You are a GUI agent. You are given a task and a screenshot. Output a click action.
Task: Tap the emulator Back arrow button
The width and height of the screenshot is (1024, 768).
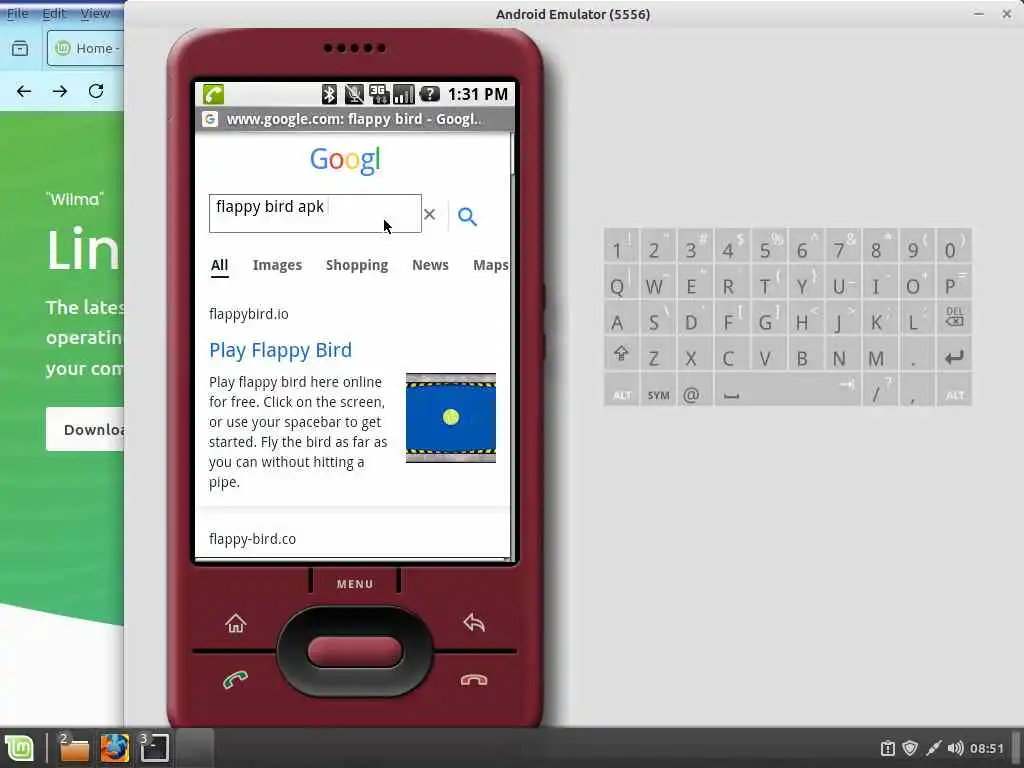pos(474,622)
